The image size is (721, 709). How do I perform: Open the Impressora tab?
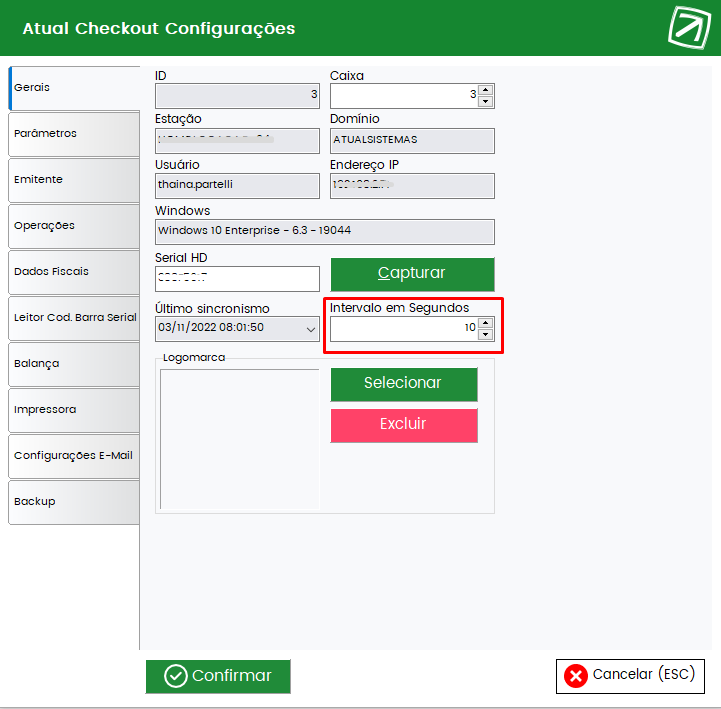click(x=74, y=410)
